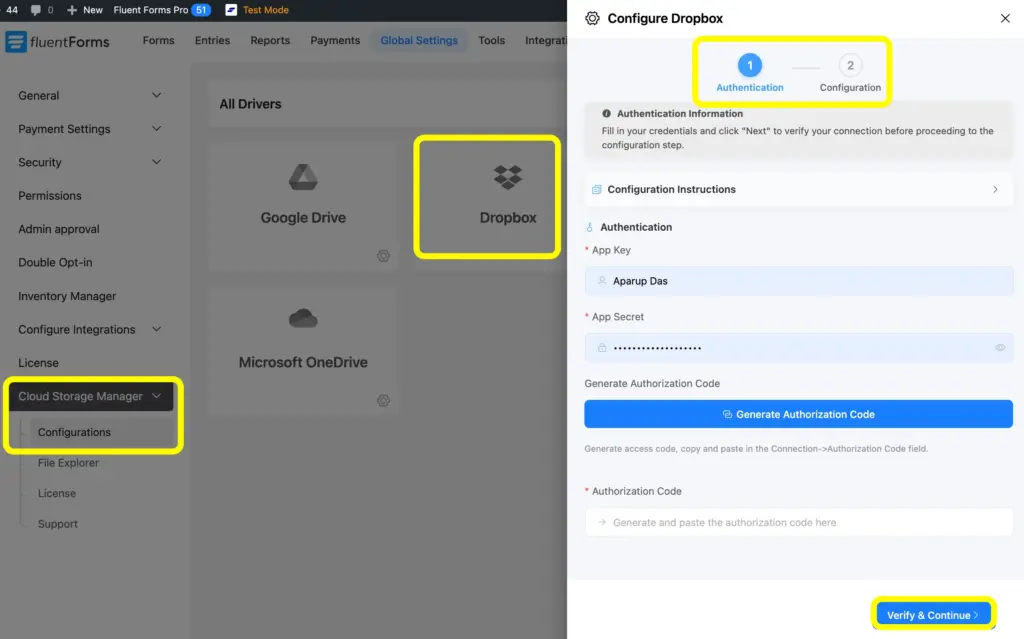1024x639 pixels.
Task: Open Inventory Manager
Action: [x=67, y=296]
